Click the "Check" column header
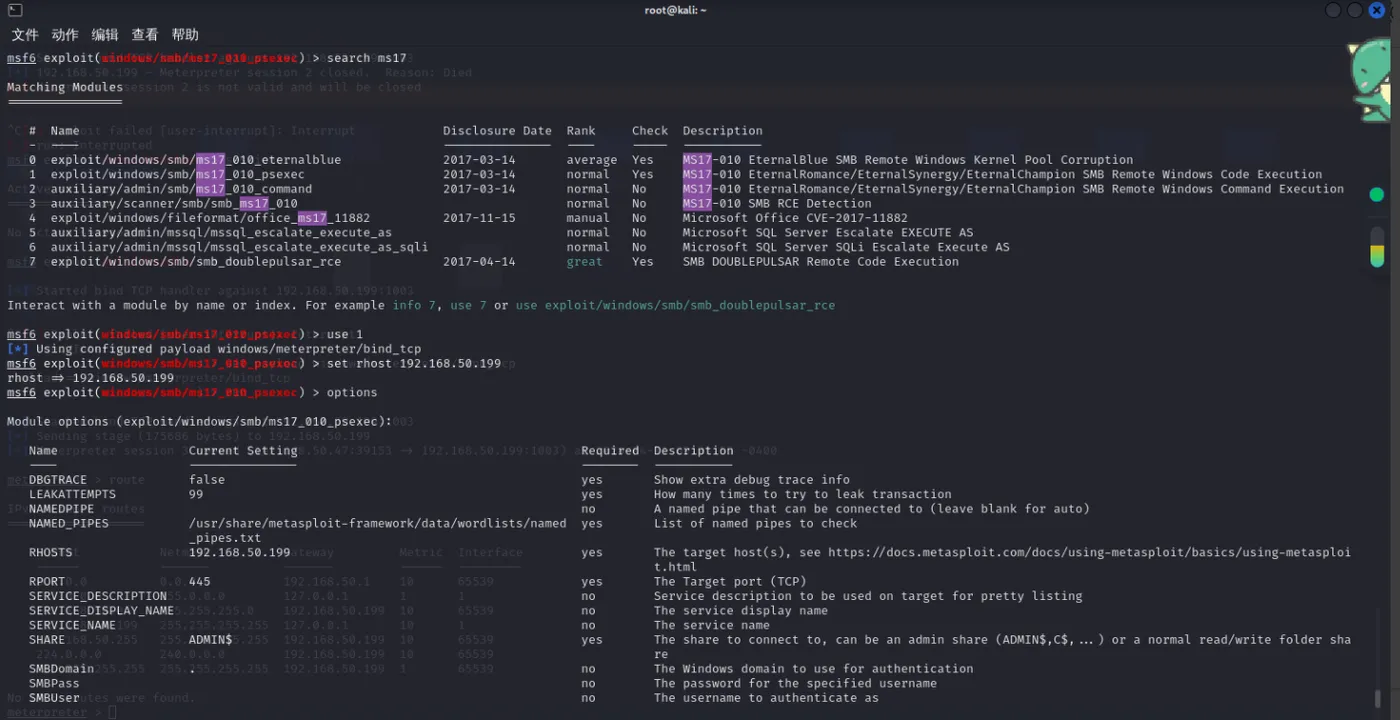 pyautogui.click(x=650, y=131)
